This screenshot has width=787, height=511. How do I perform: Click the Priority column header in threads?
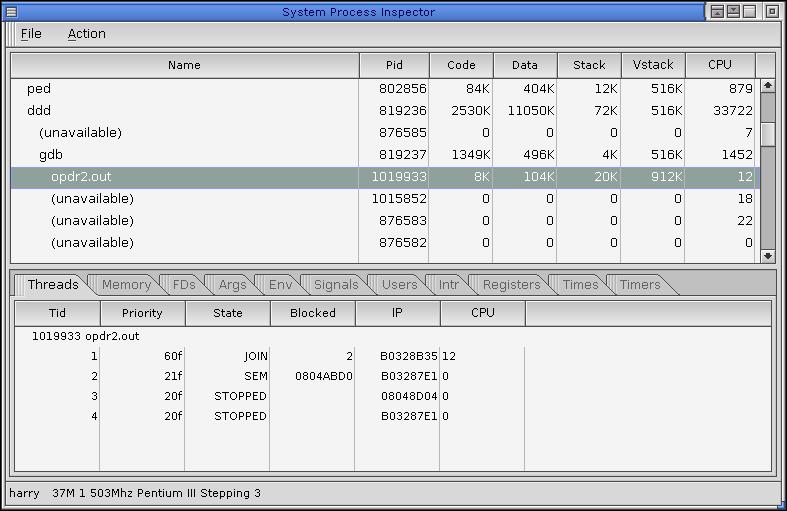tap(142, 313)
